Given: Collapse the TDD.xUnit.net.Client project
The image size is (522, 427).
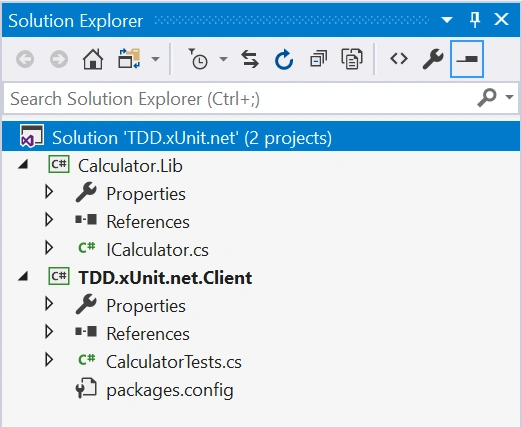Looking at the screenshot, I should pyautogui.click(x=23, y=277).
